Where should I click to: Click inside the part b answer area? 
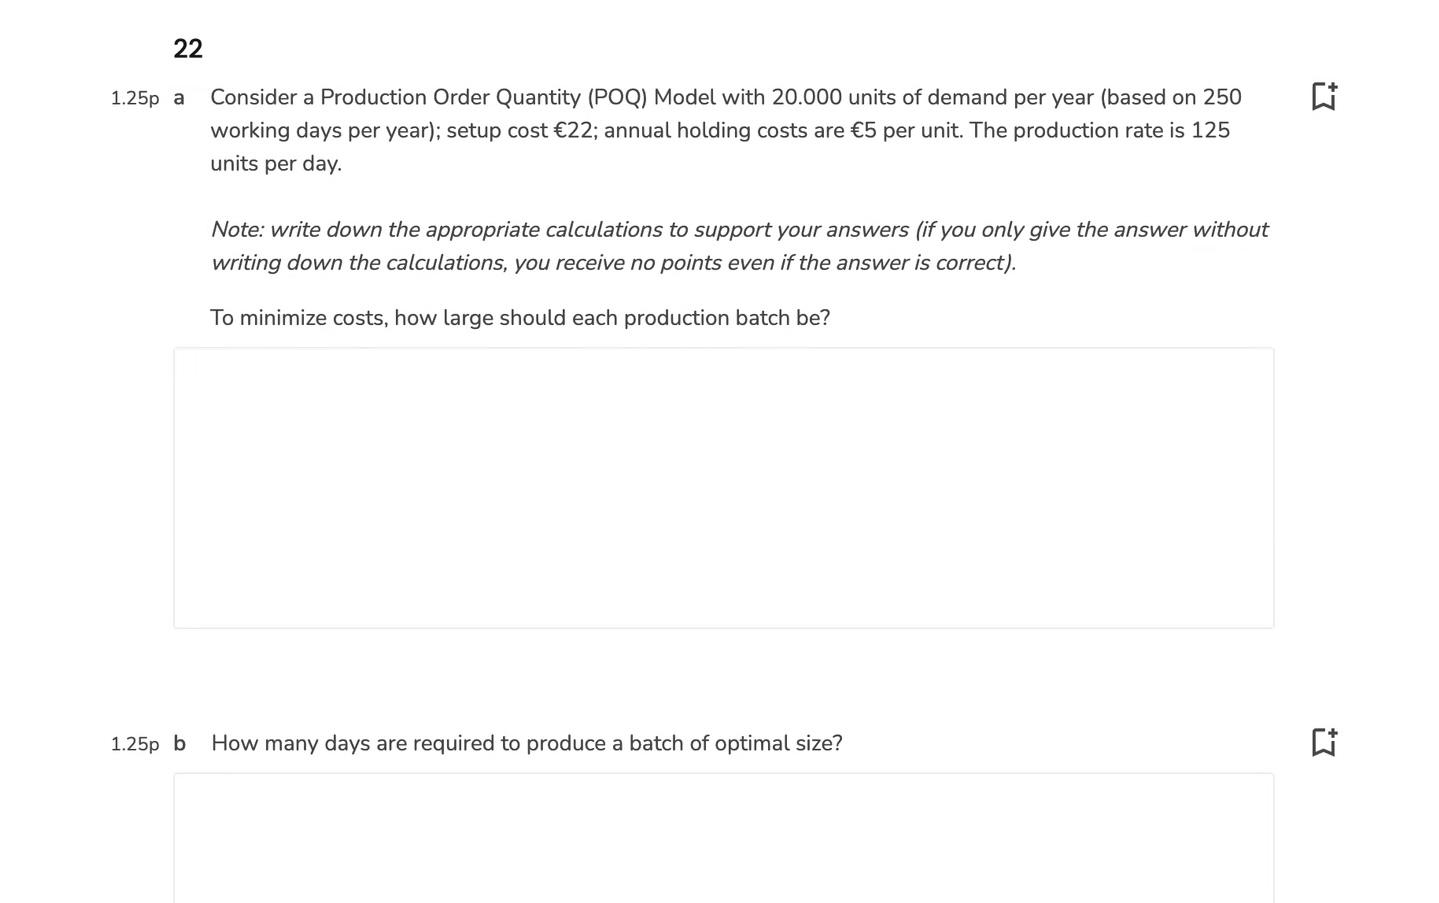click(x=723, y=838)
